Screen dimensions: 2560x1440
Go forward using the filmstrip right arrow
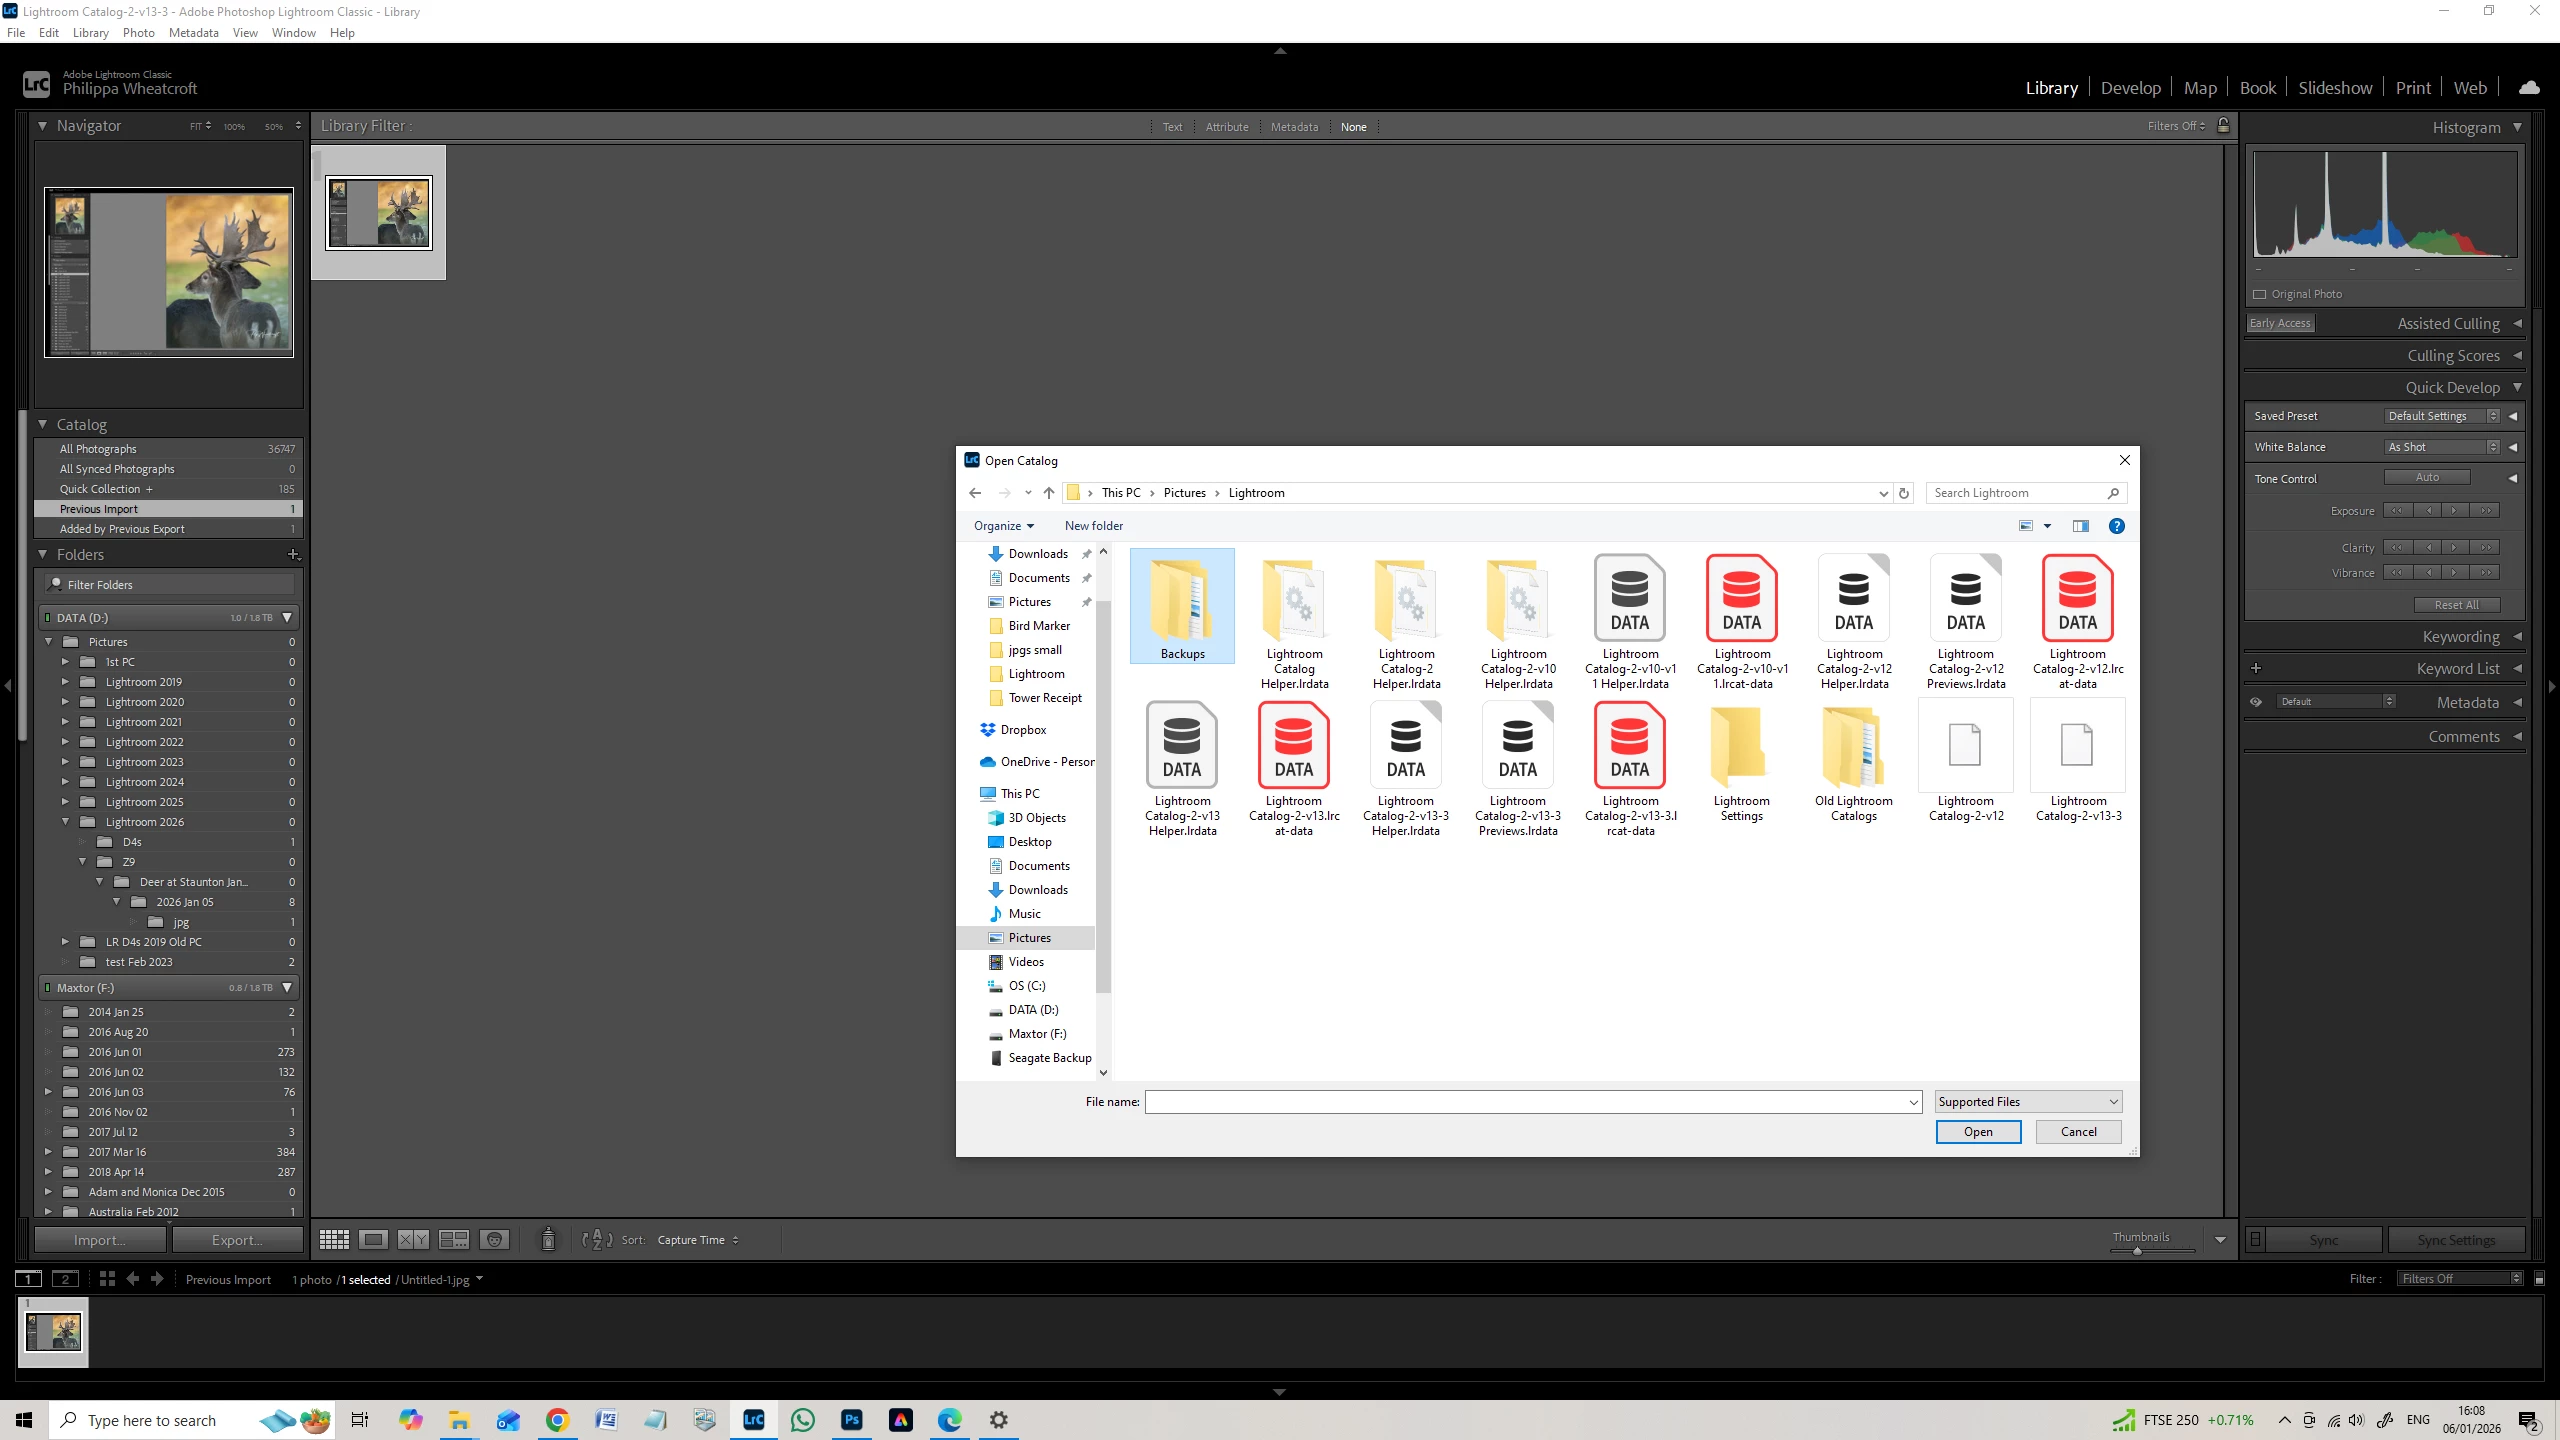tap(157, 1279)
